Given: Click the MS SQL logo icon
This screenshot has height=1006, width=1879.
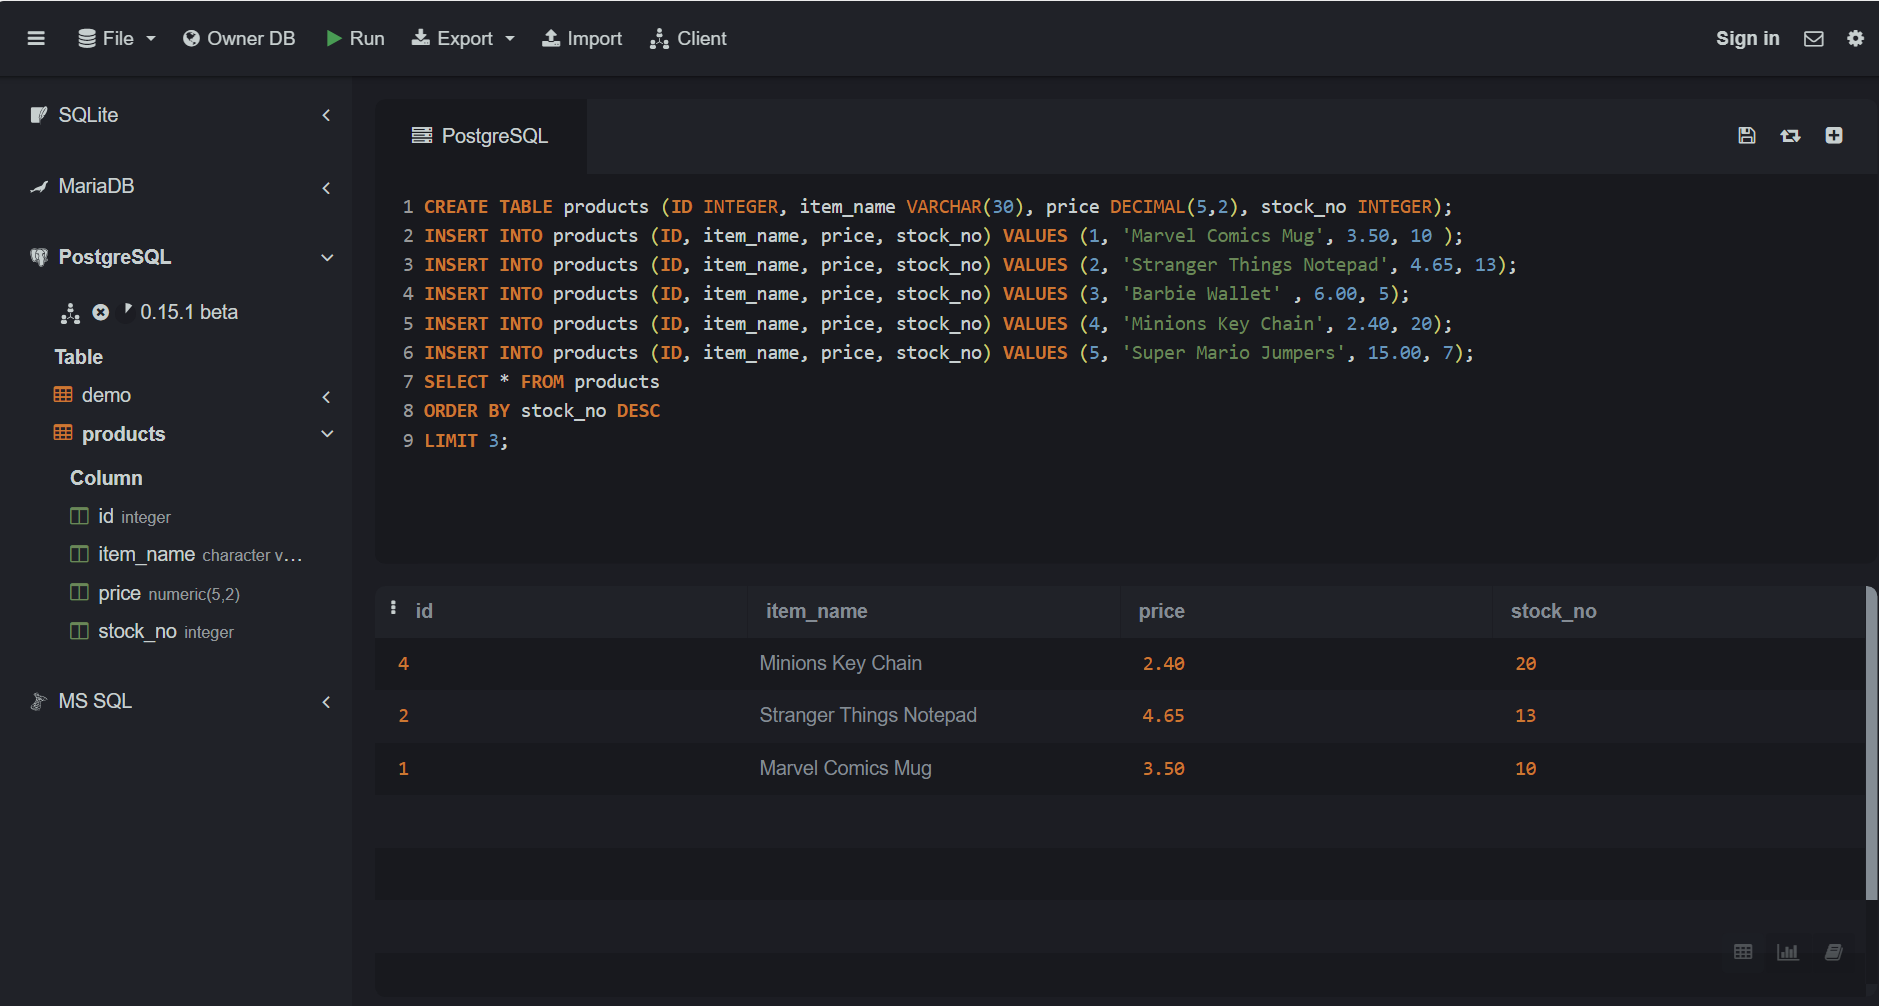Looking at the screenshot, I should [x=39, y=701].
